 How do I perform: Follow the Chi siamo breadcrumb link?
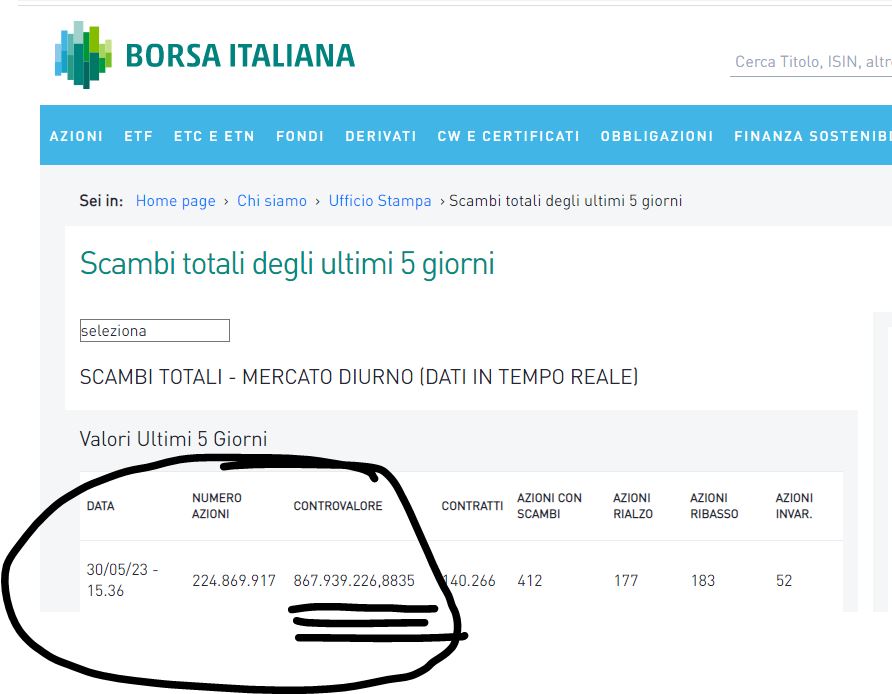tap(272, 201)
